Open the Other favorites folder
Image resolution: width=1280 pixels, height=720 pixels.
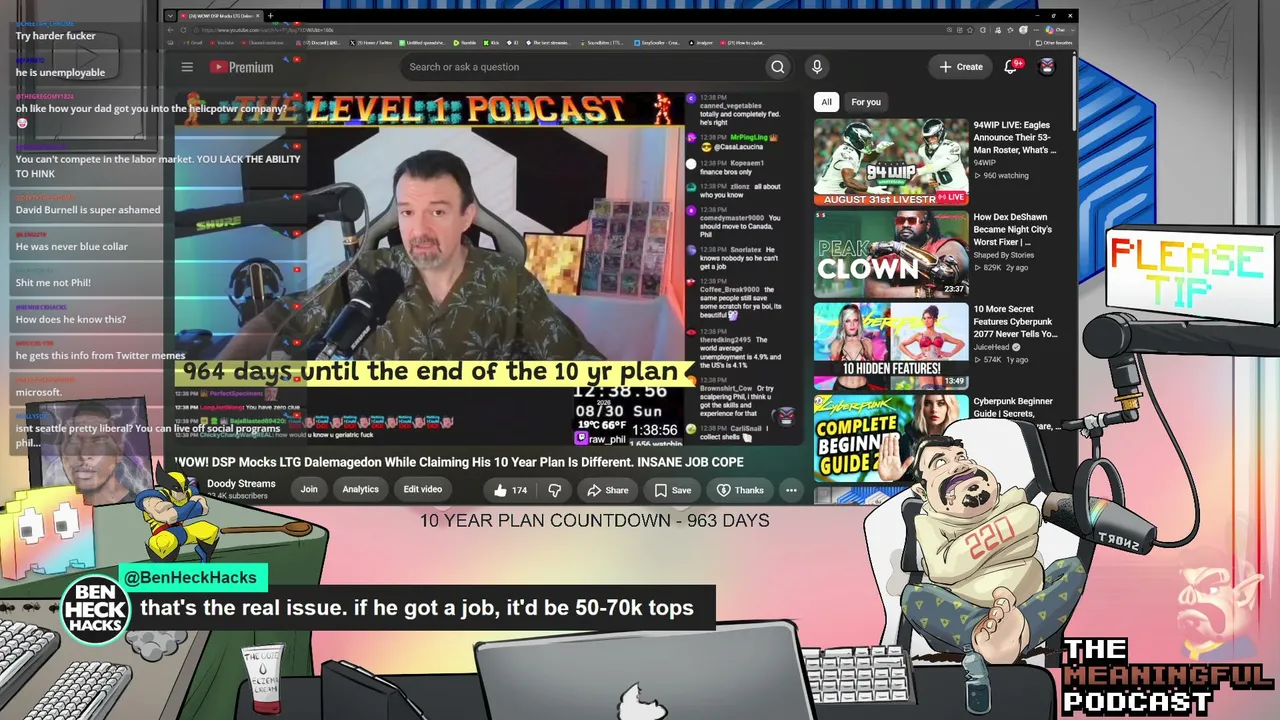pos(1053,43)
